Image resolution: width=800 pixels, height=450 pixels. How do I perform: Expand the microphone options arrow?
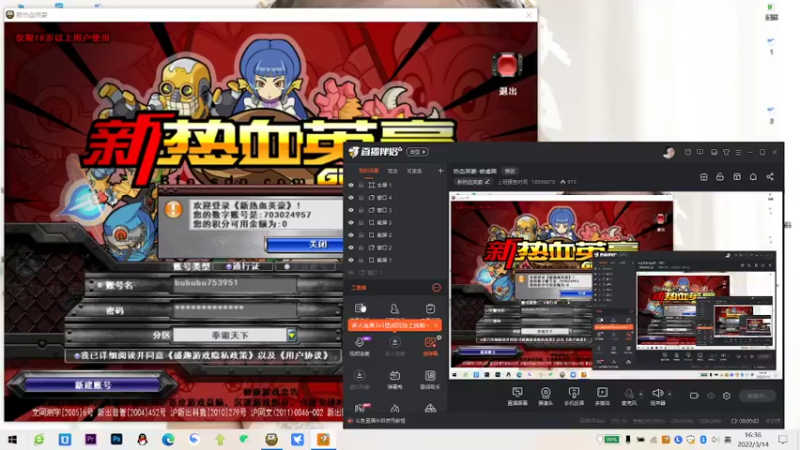click(x=641, y=394)
